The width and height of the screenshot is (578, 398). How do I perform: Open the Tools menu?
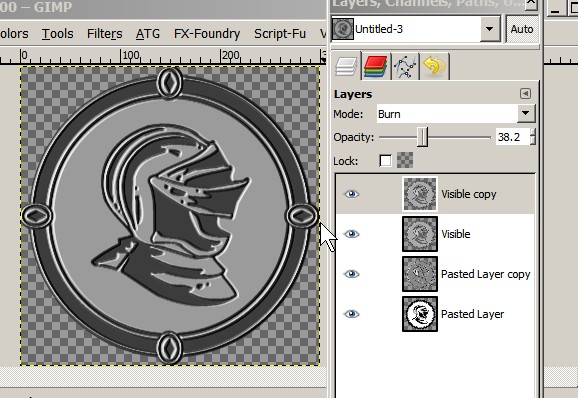point(58,34)
